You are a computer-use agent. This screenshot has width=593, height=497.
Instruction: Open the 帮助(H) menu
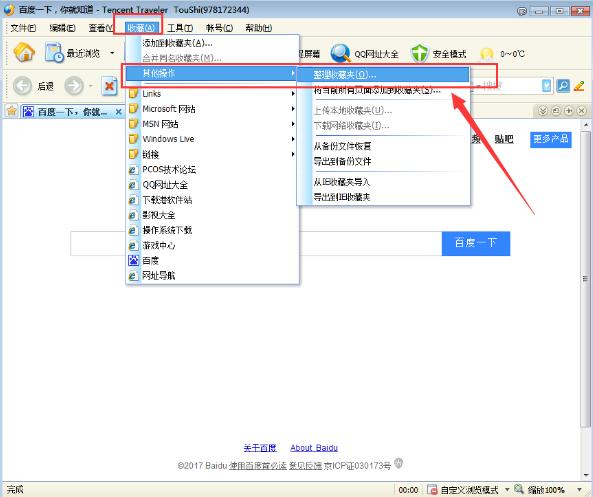tap(259, 28)
